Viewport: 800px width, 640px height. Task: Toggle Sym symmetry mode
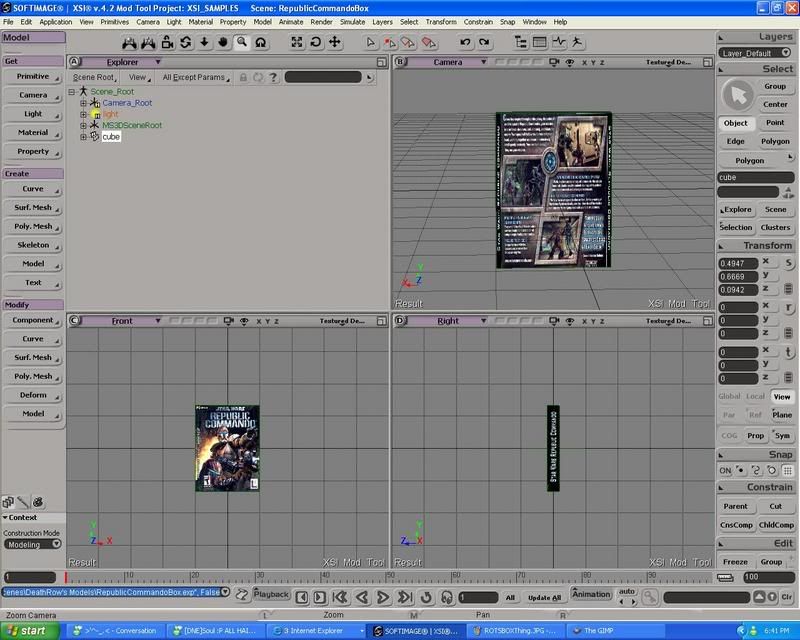click(x=782, y=435)
